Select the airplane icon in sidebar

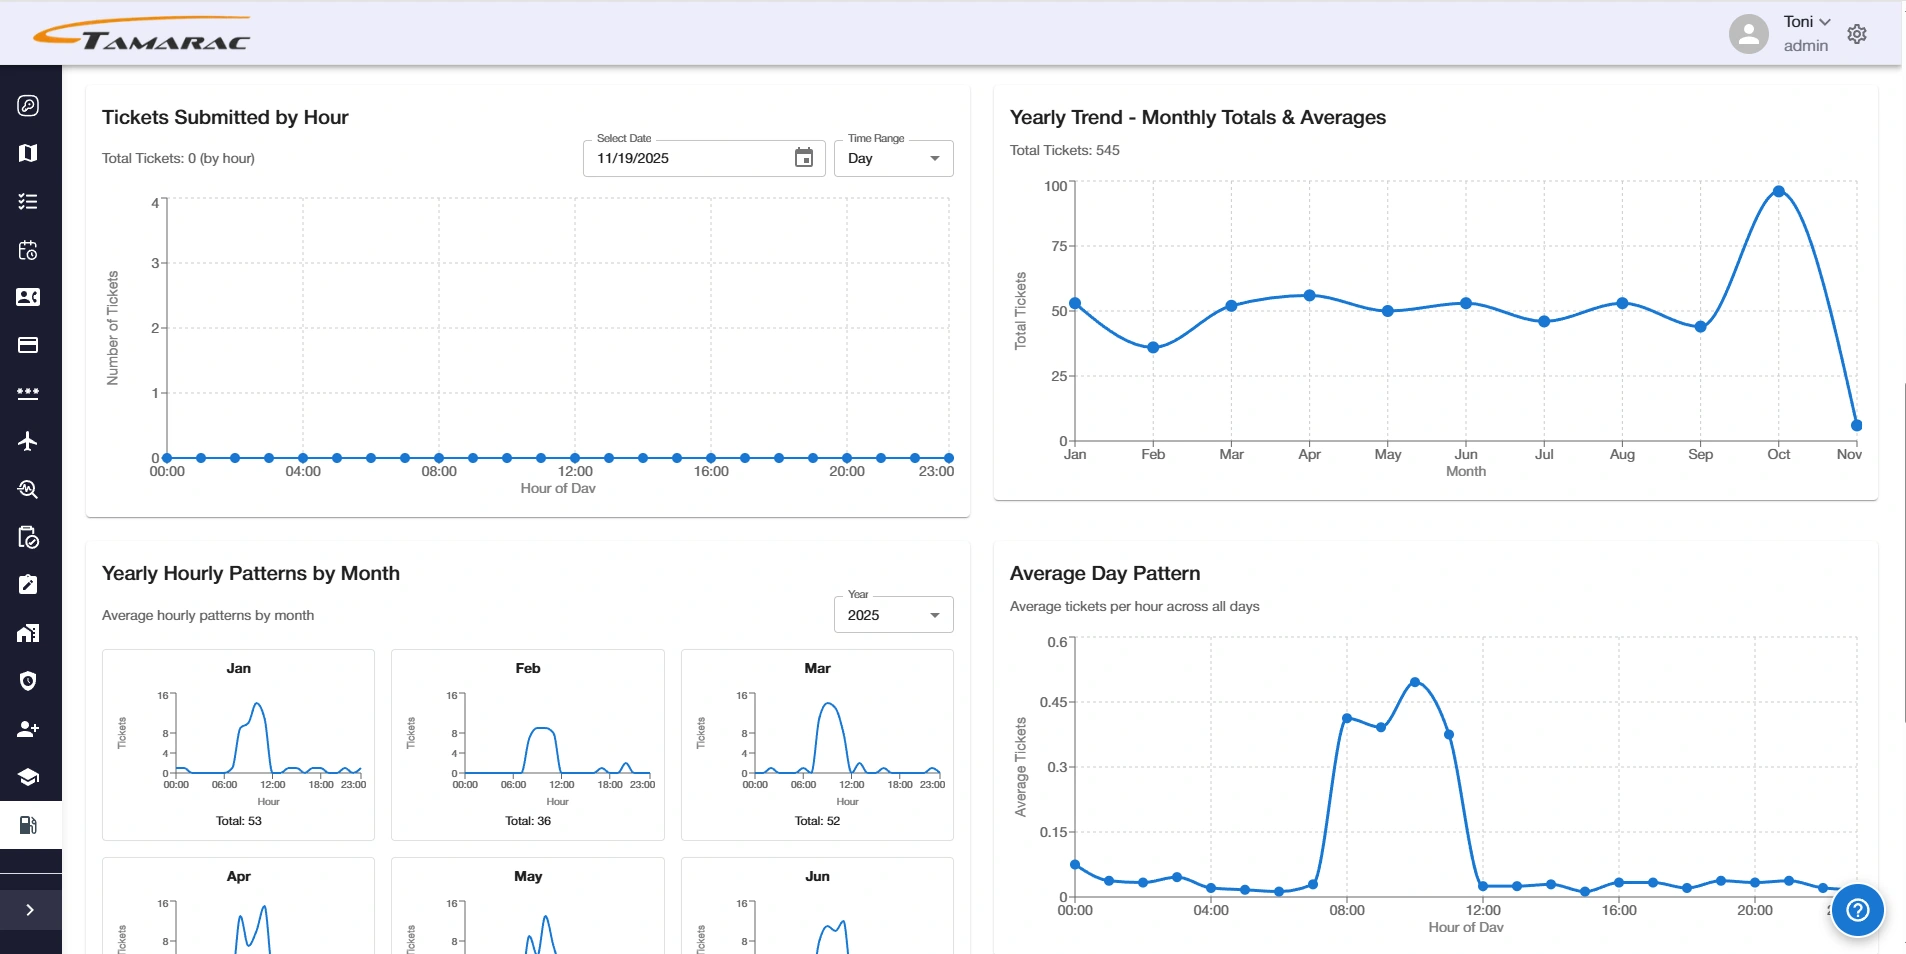coord(28,441)
